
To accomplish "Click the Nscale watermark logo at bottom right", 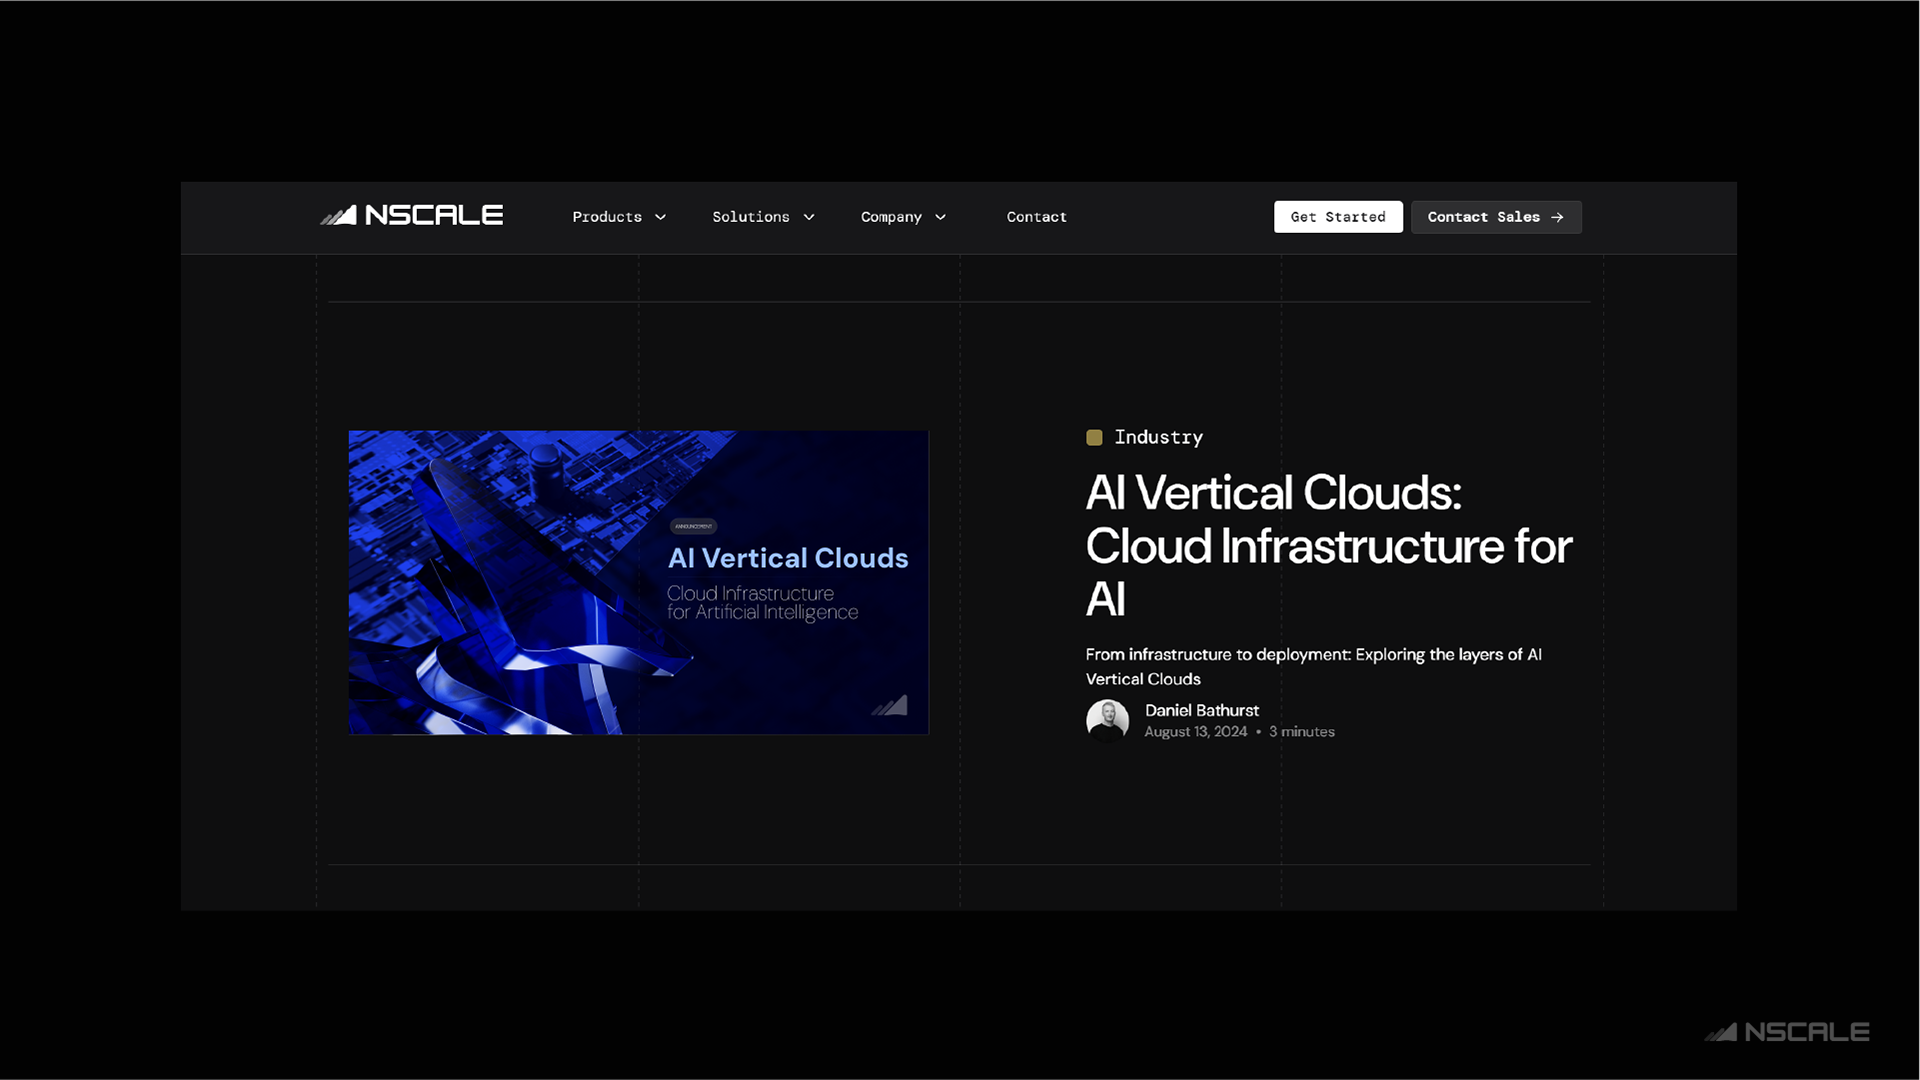I will (1786, 1032).
